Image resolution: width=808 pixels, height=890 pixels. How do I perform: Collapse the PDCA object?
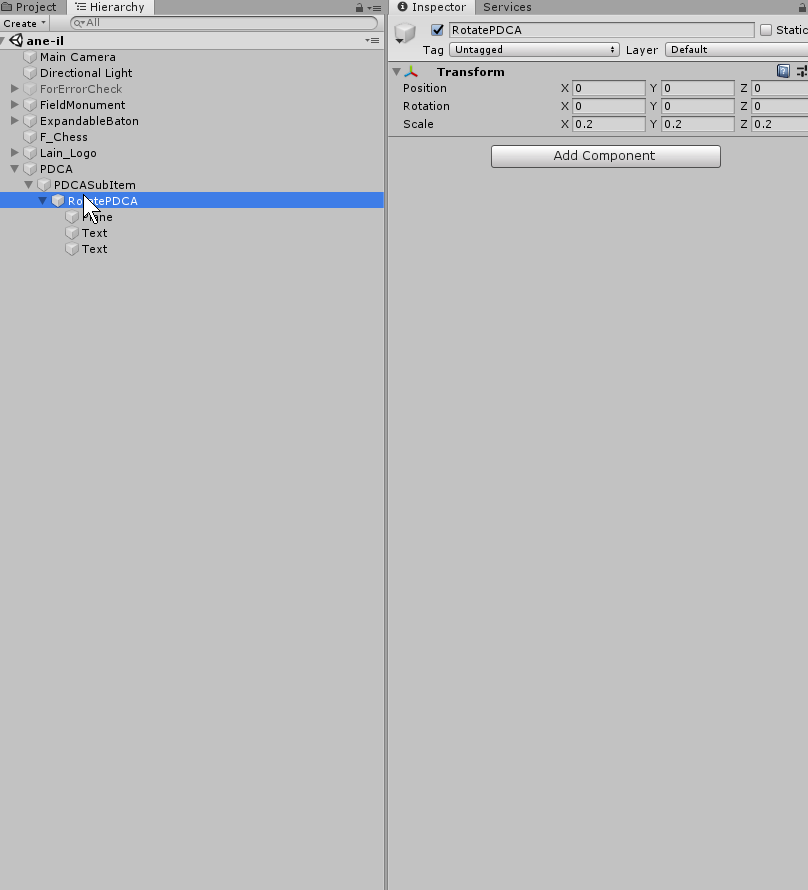click(x=15, y=169)
